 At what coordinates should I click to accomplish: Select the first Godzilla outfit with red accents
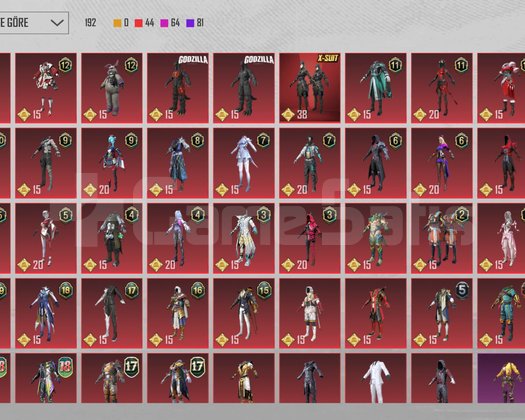[x=178, y=88]
